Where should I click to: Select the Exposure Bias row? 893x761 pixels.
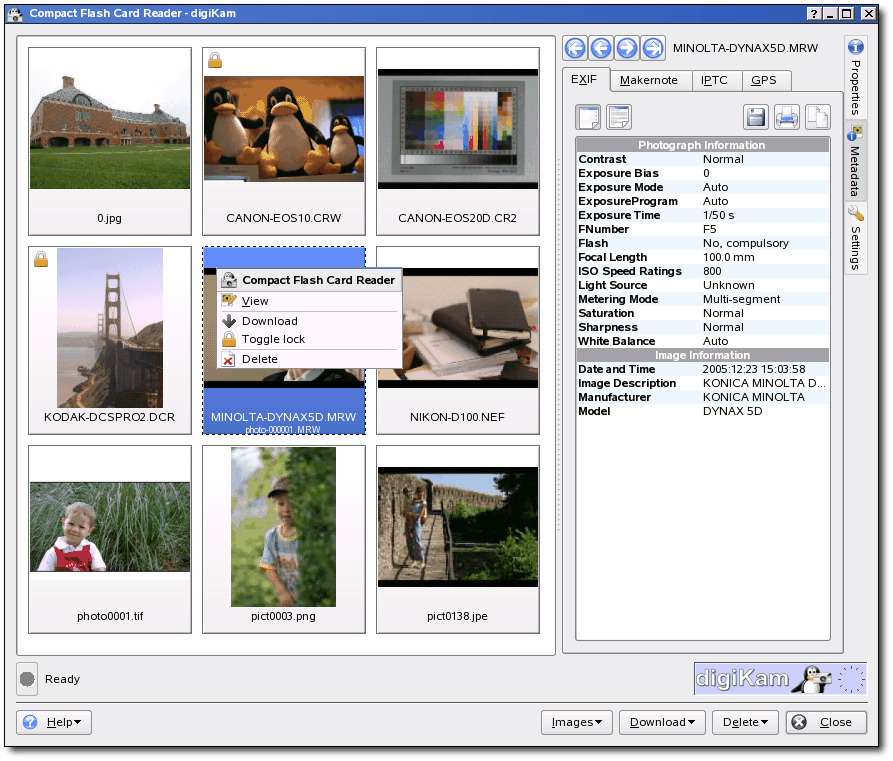click(702, 173)
